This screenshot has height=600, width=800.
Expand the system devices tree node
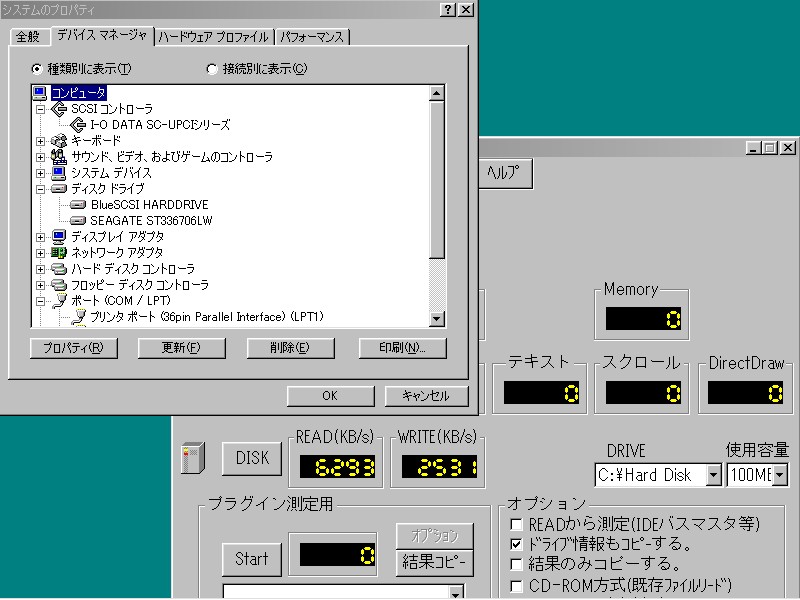pyautogui.click(x=41, y=173)
